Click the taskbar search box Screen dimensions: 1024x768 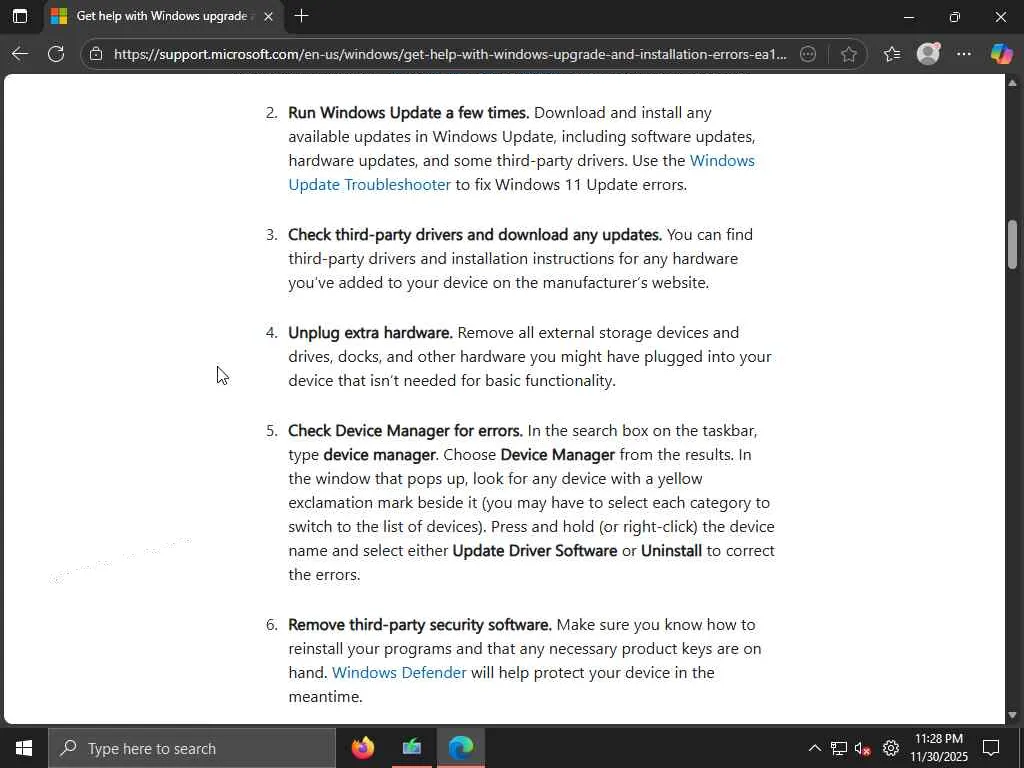click(x=192, y=748)
